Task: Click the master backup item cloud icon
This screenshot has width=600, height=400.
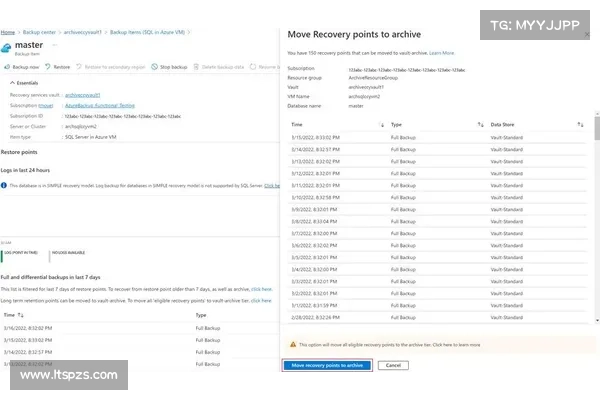Action: pyautogui.click(x=6, y=49)
